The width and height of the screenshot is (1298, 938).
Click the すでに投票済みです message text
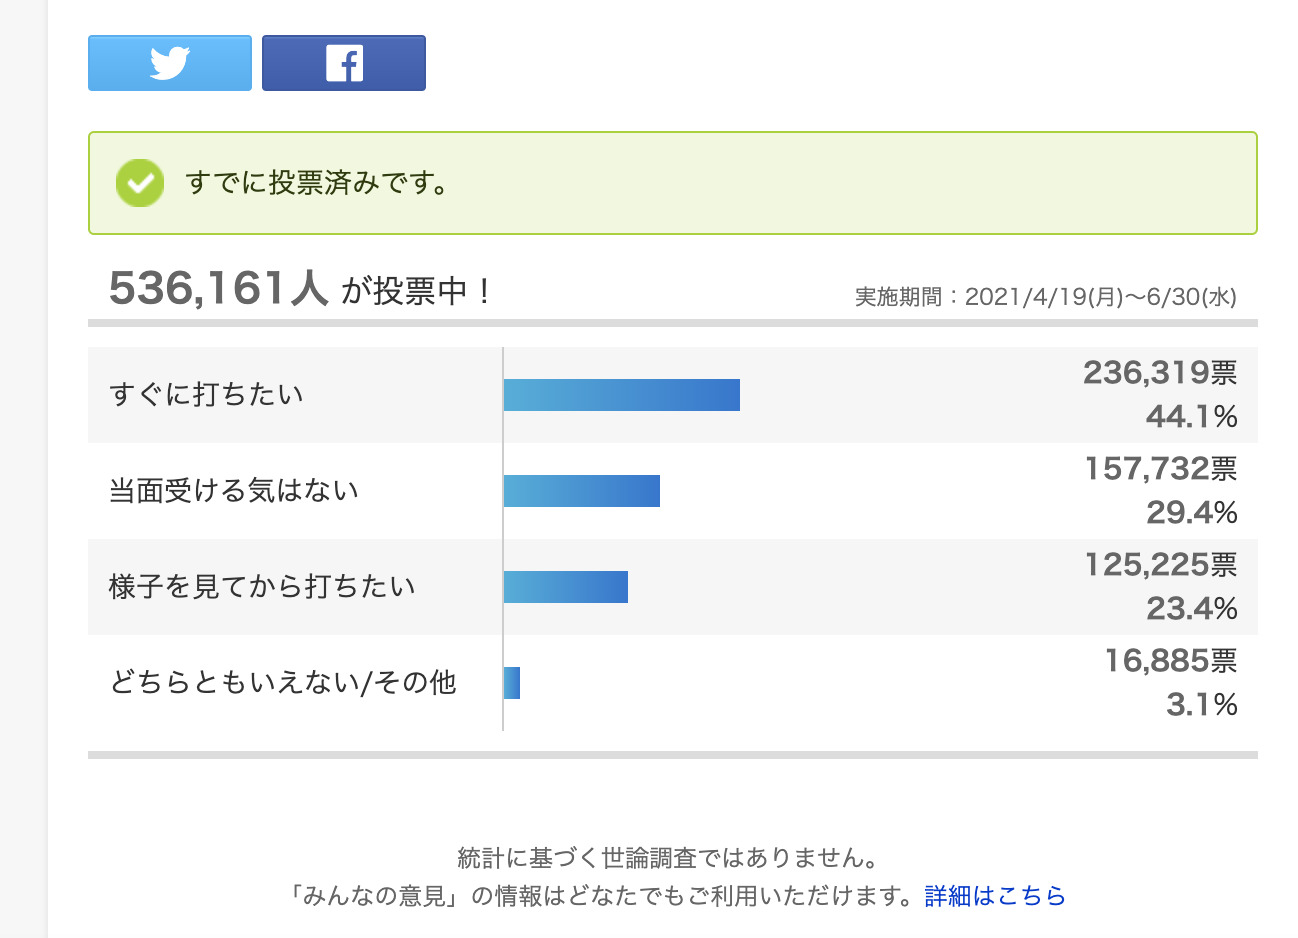pos(318,184)
